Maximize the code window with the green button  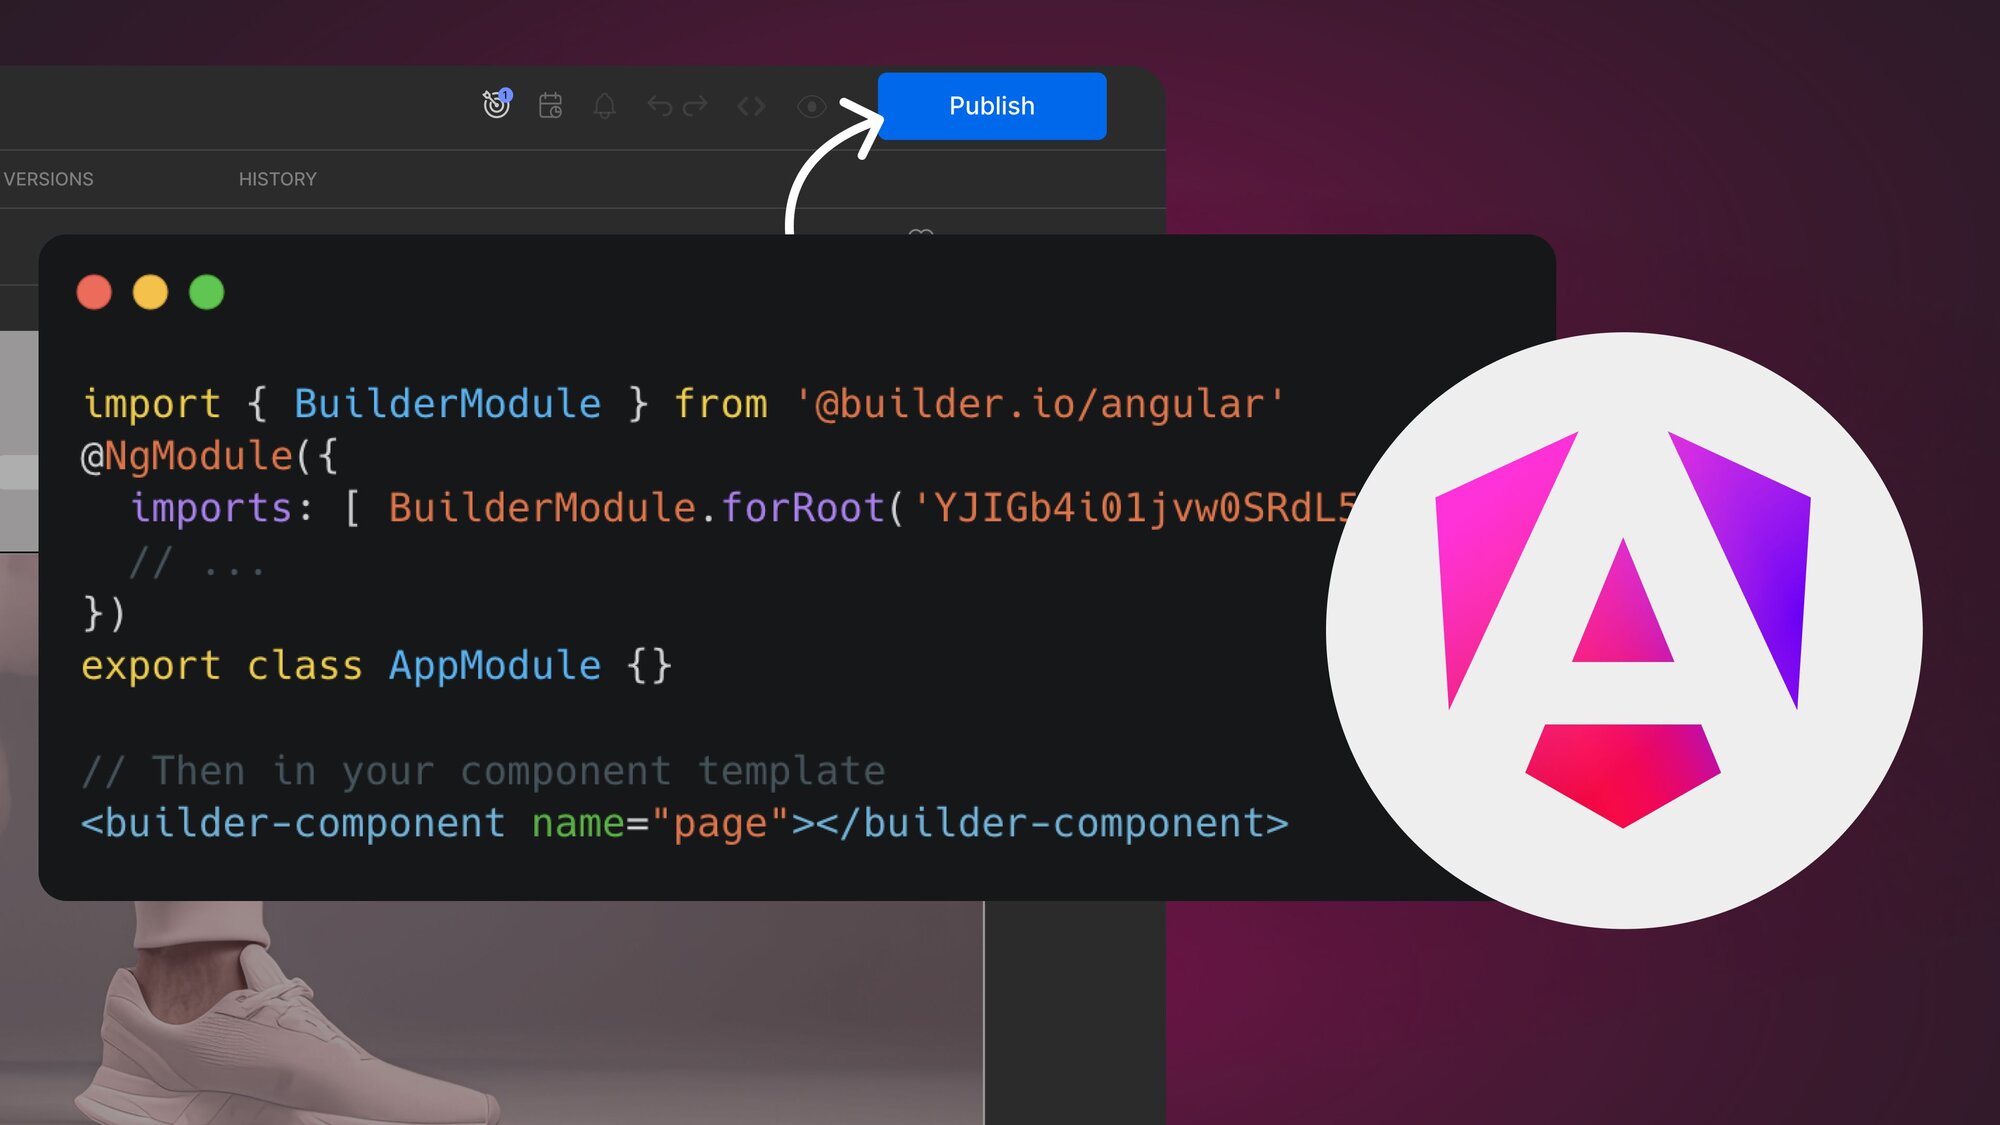pos(207,292)
